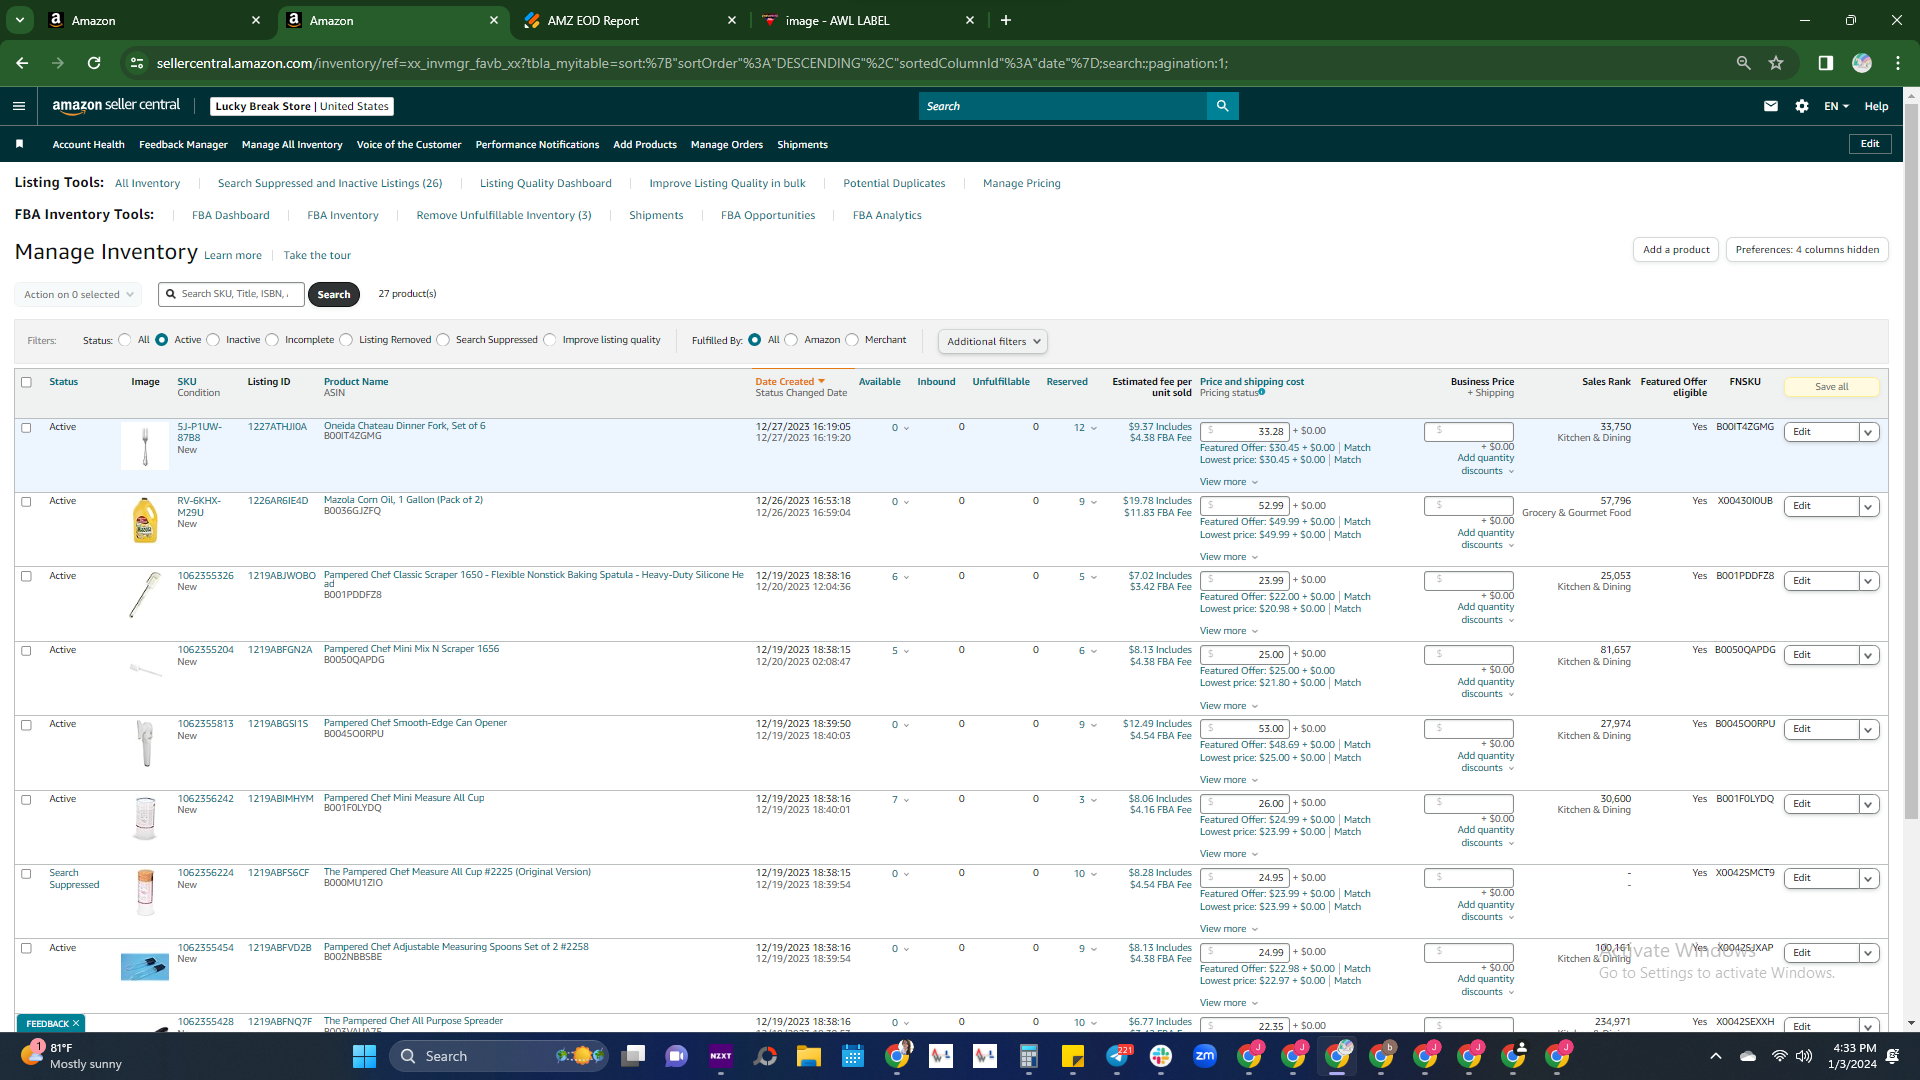This screenshot has height=1080, width=1920.
Task: Expand Edit dropdown arrow for Oneida fork row
Action: click(x=1868, y=432)
